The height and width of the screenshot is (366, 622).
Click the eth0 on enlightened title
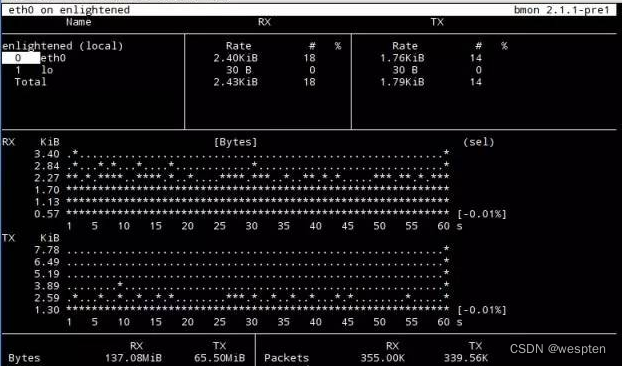click(69, 10)
